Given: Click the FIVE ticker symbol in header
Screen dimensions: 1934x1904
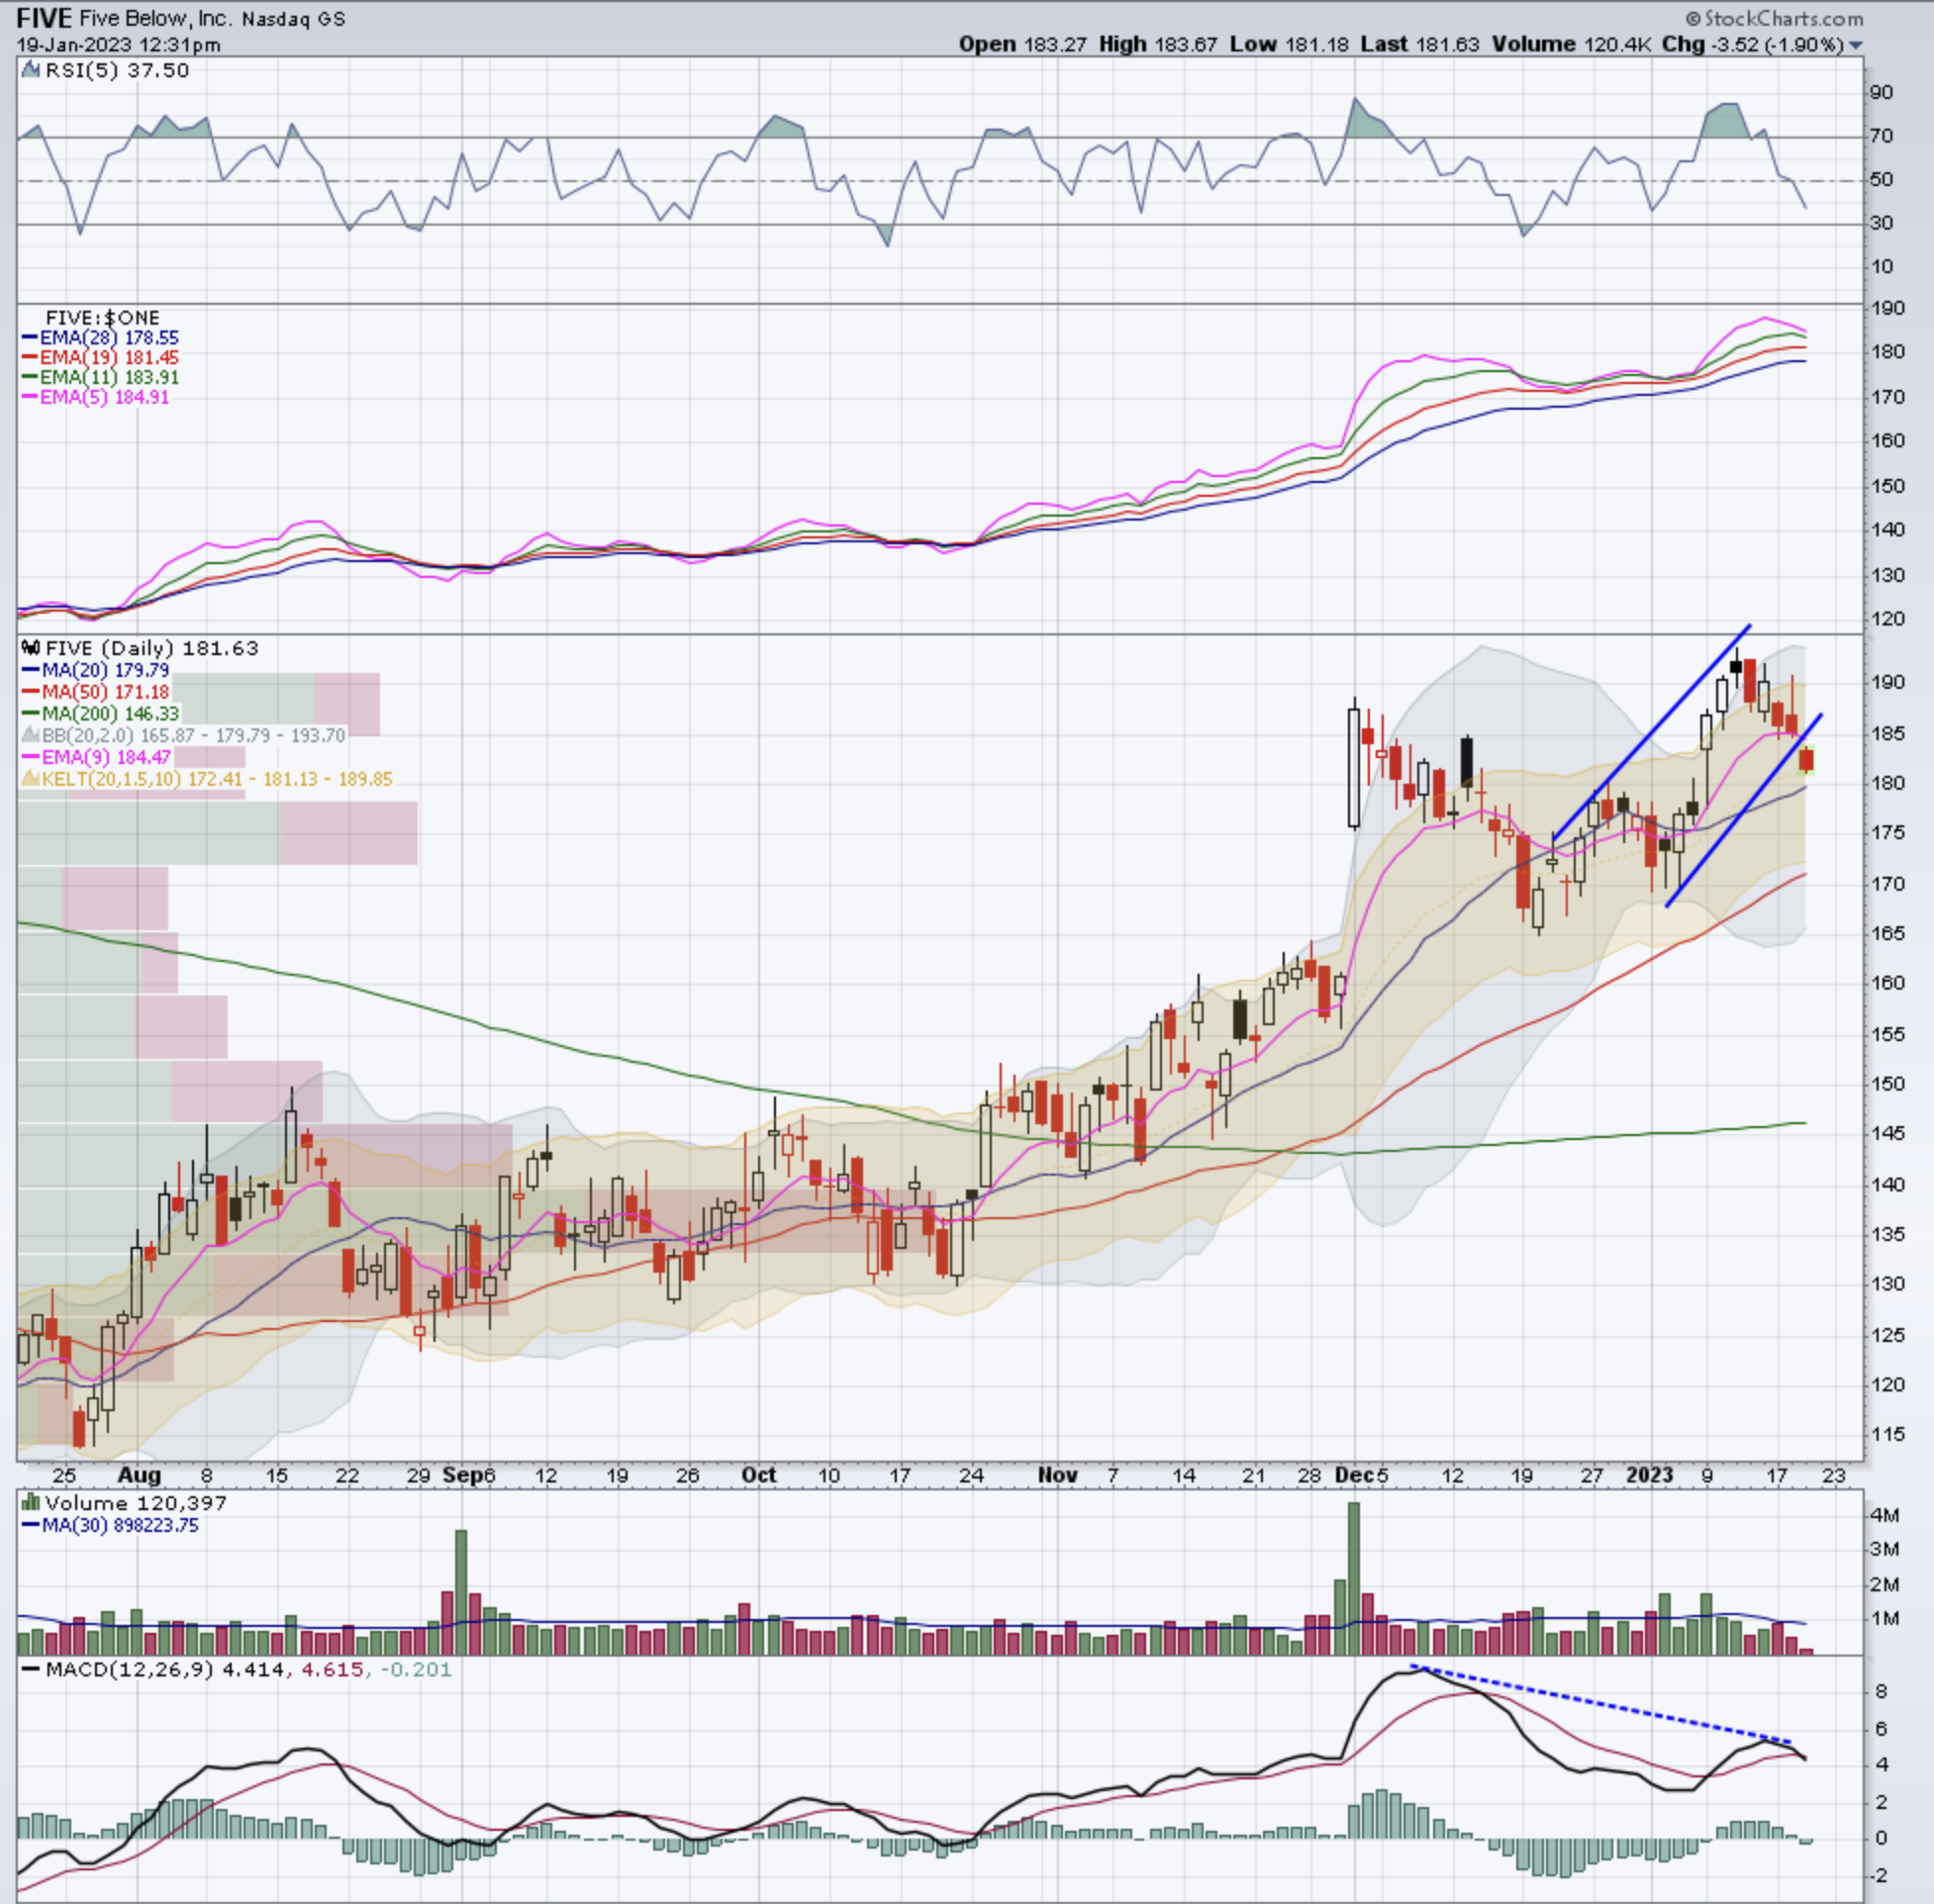Looking at the screenshot, I should [43, 19].
